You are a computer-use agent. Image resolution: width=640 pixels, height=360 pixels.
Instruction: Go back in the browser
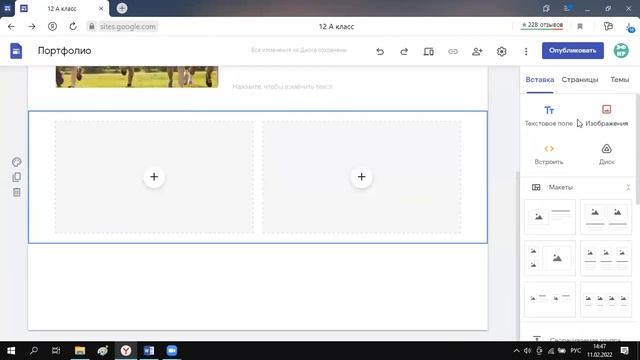click(11, 27)
